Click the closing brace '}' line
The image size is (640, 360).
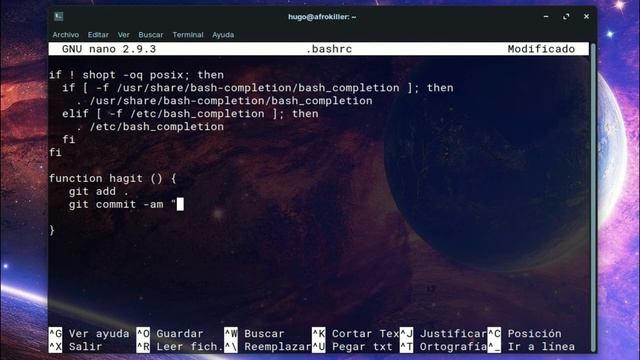(52, 230)
